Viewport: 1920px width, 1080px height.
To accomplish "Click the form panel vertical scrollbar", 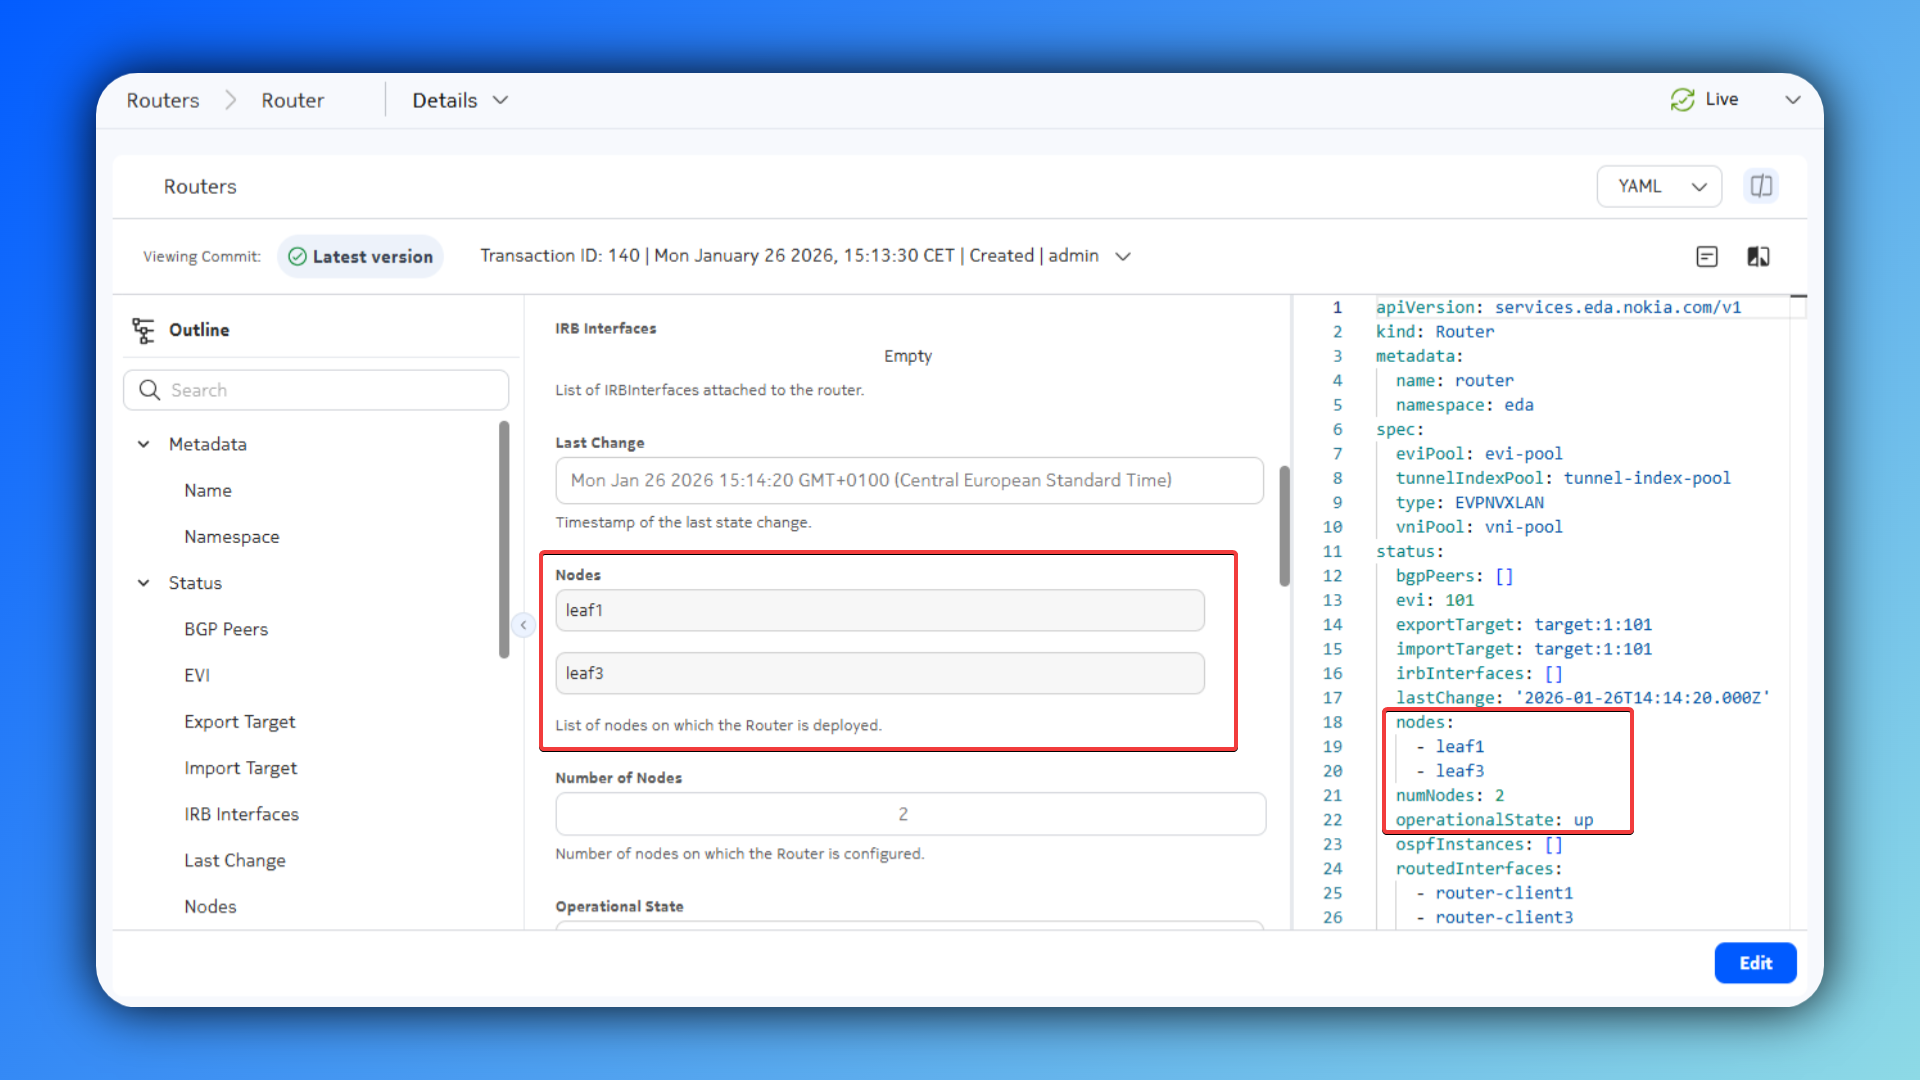I will [x=1284, y=525].
